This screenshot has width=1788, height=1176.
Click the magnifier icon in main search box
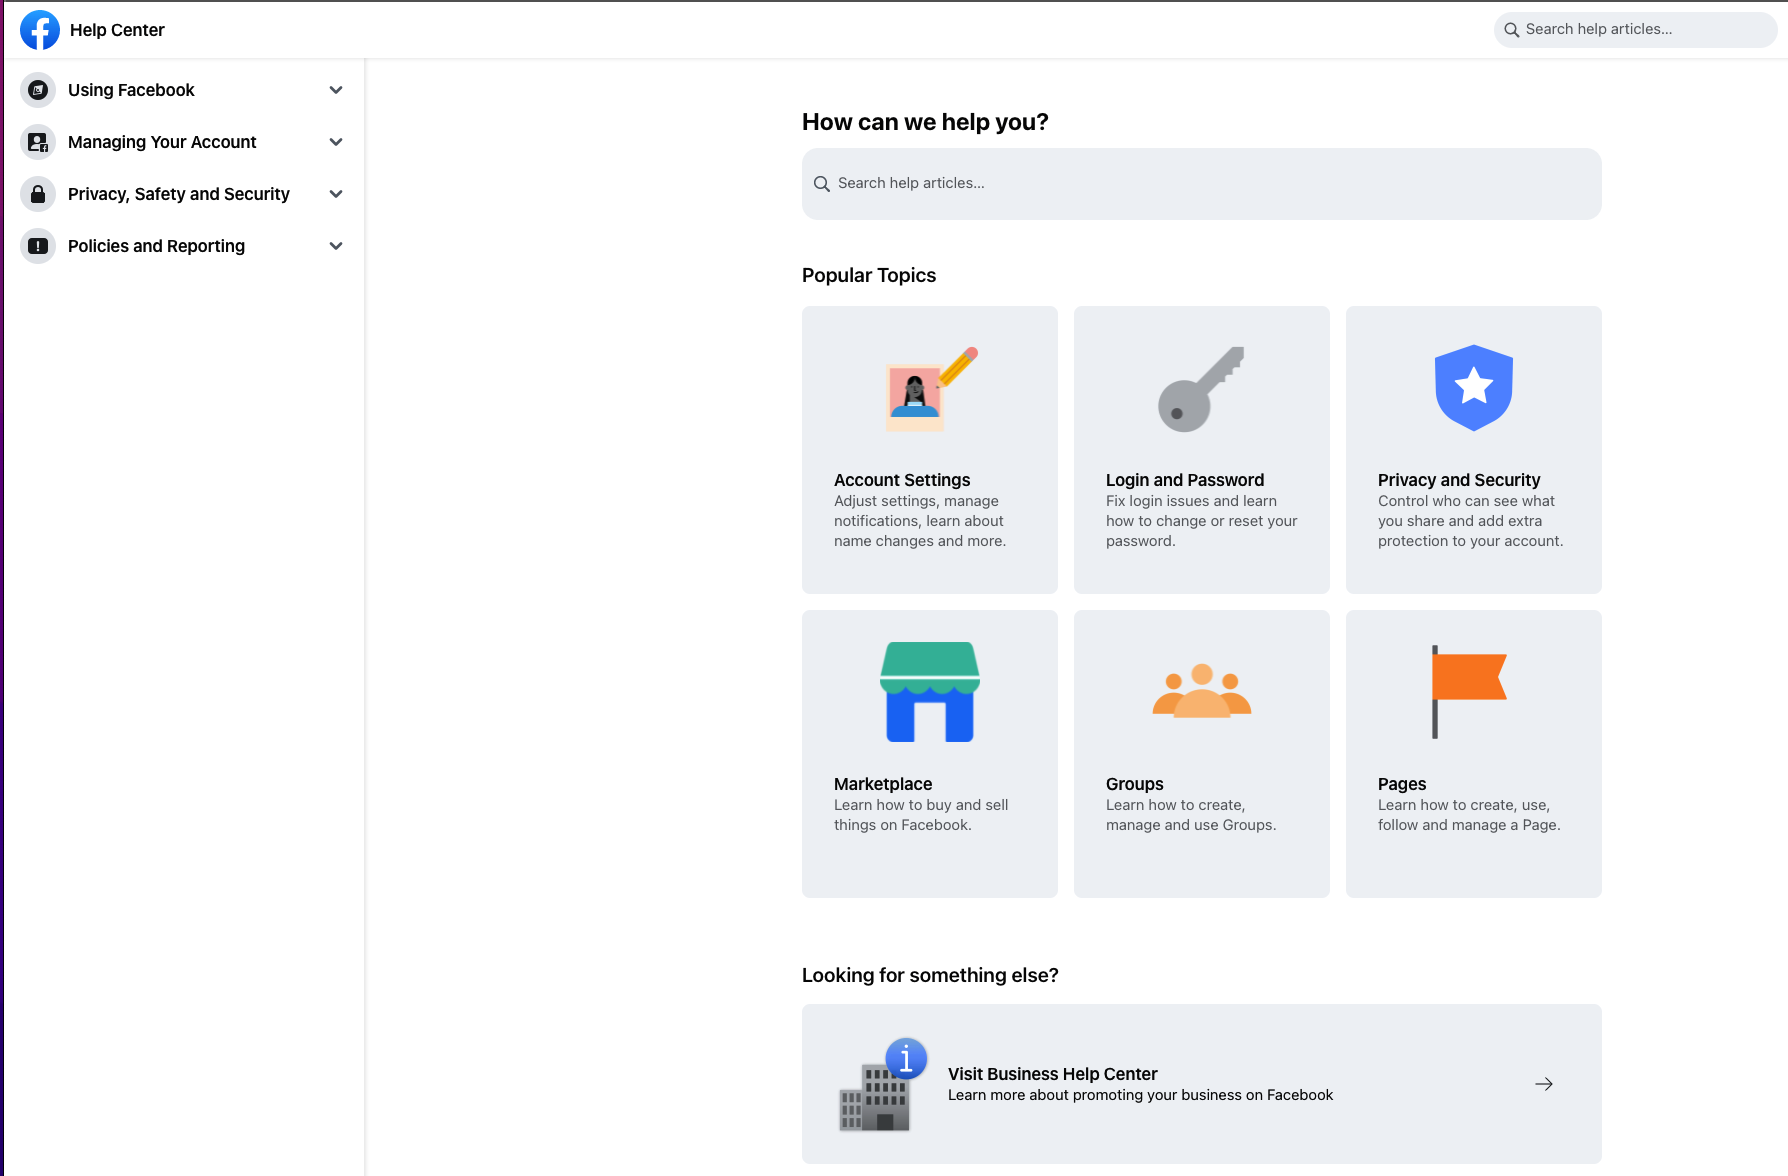822,184
